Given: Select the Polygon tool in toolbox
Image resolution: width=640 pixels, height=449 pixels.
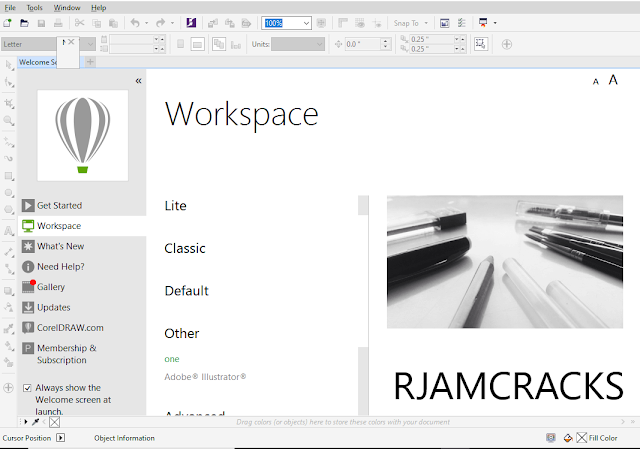Looking at the screenshot, I should point(9,210).
